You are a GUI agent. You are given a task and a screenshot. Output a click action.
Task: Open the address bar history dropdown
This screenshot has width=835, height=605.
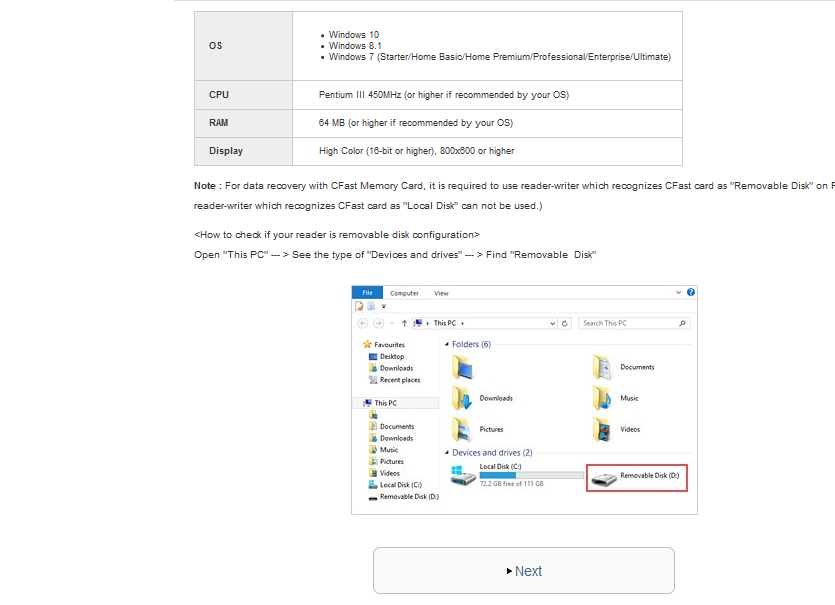[553, 323]
